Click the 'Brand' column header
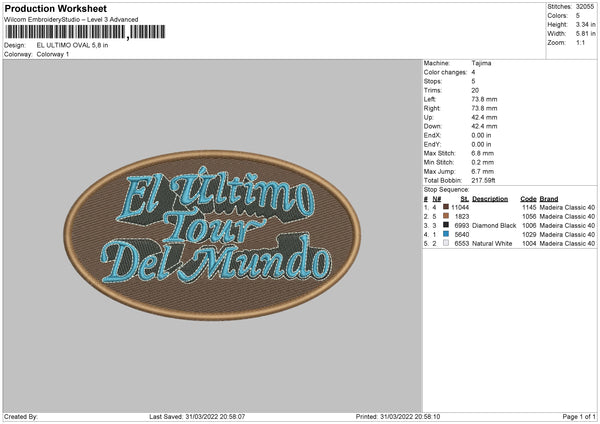The width and height of the screenshot is (600, 424). coord(549,199)
